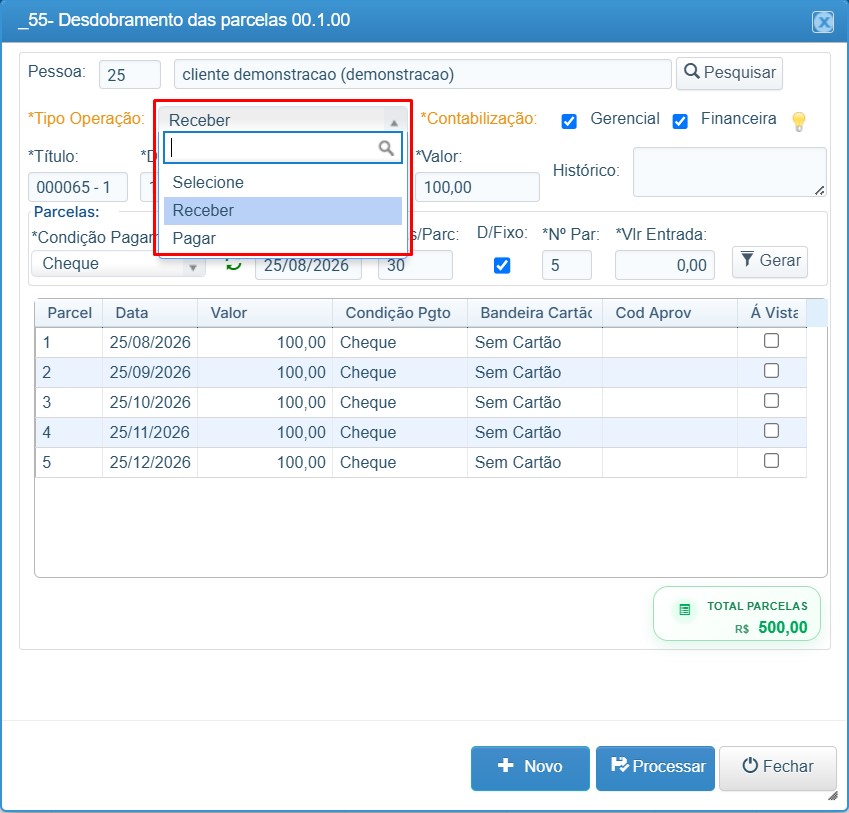Click the Parcel column header

click(69, 313)
